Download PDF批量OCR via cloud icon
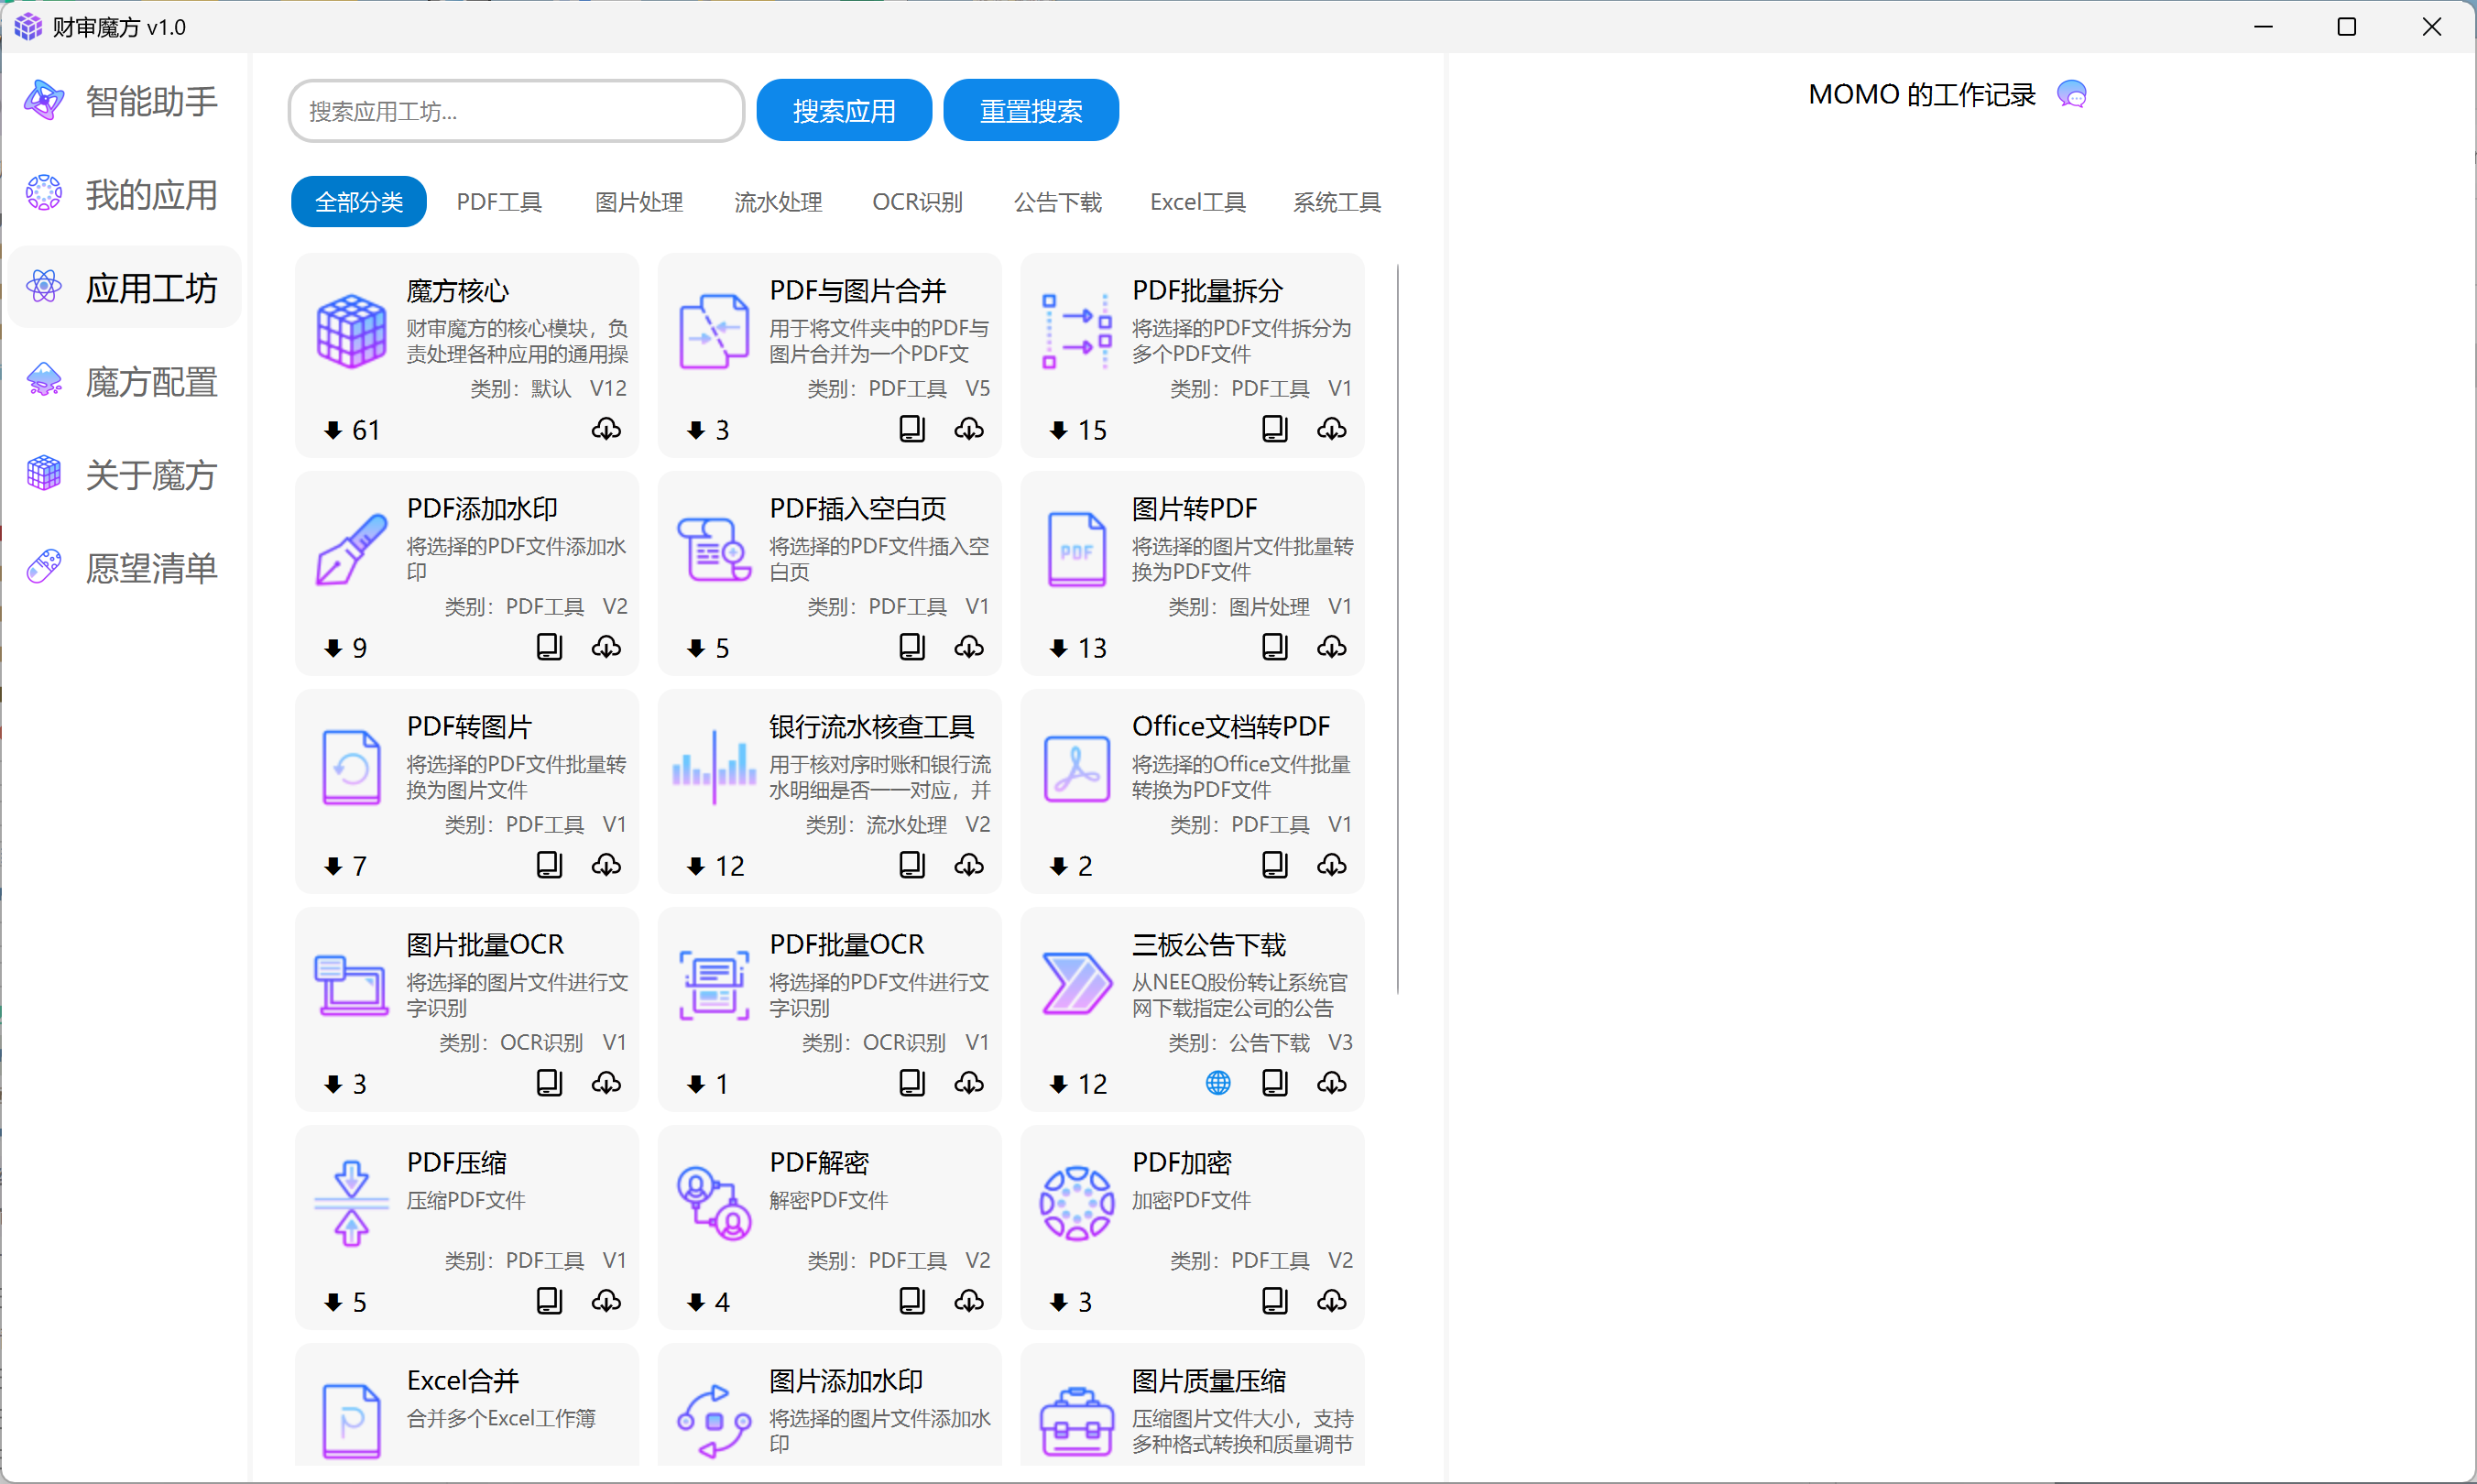 coord(968,1083)
